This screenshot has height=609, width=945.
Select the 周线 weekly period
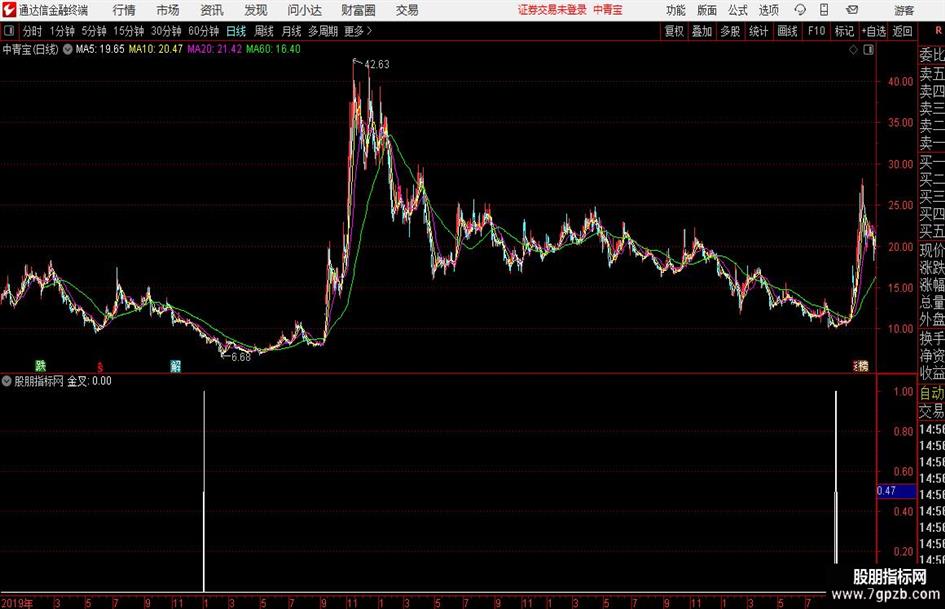click(264, 31)
